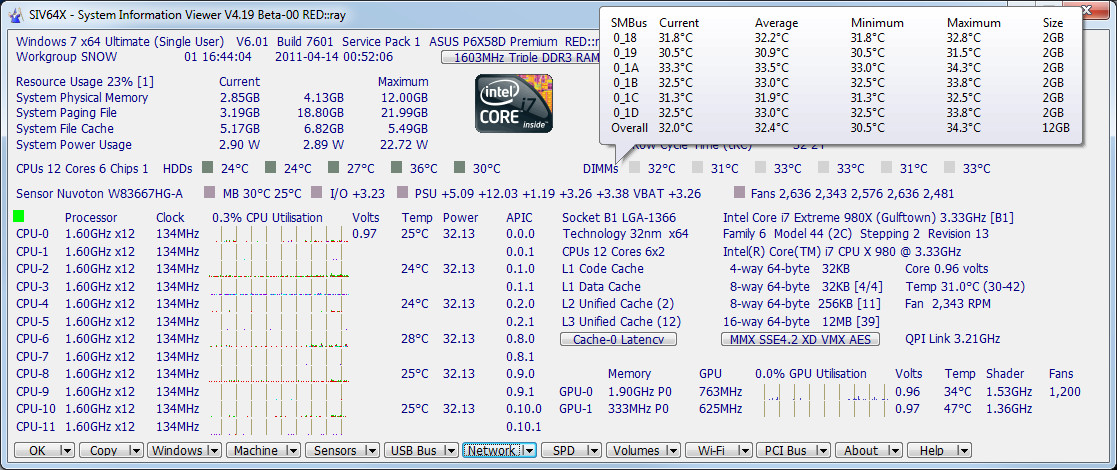
Task: Open the Copy button dropdown arrow
Action: (135, 451)
